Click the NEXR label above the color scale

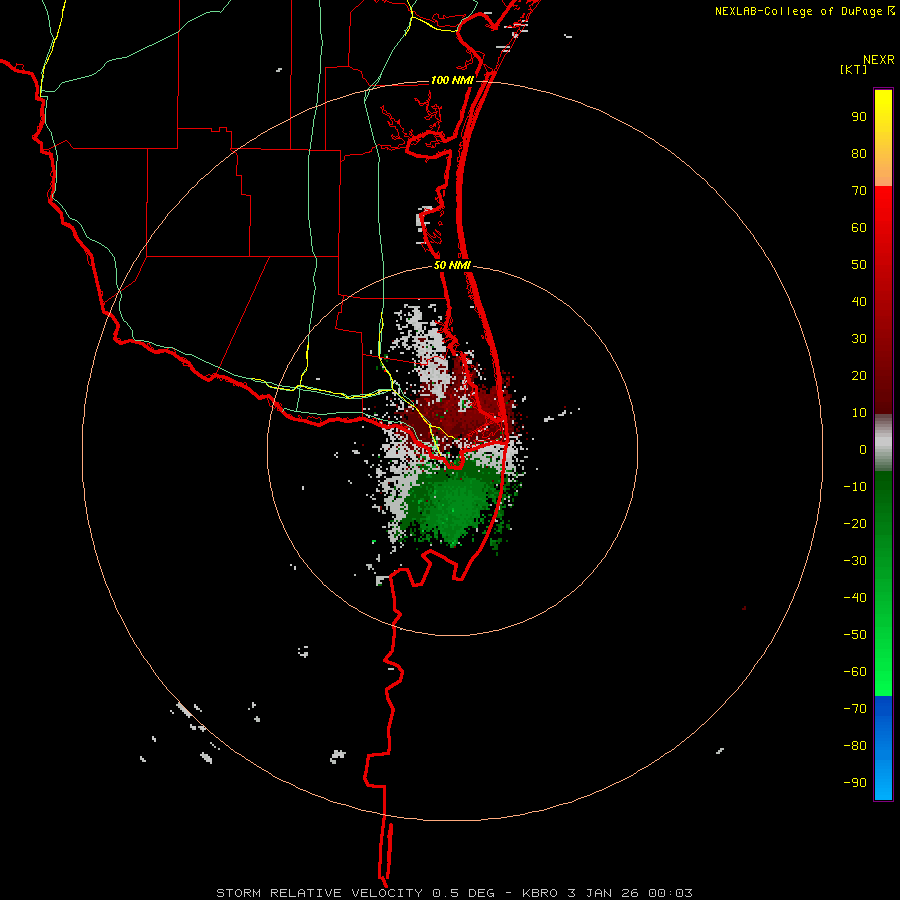tap(879, 60)
